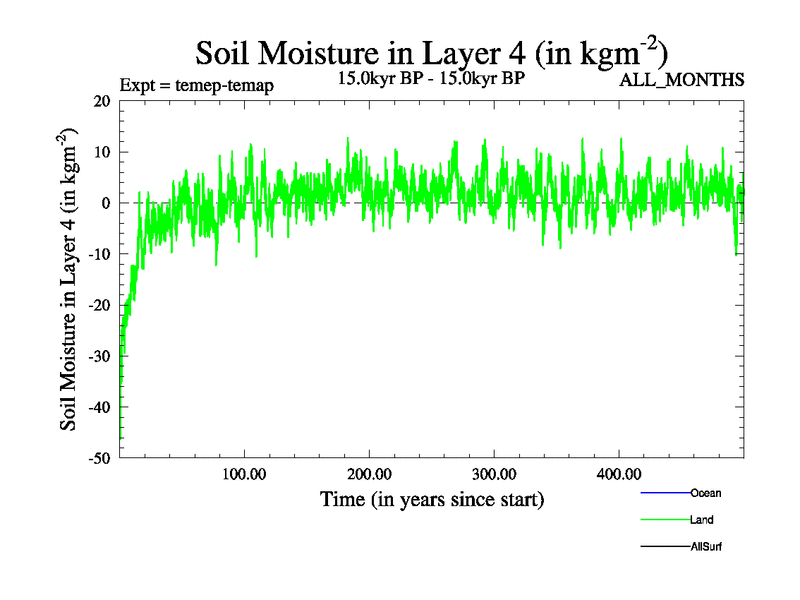The height and width of the screenshot is (600, 800).
Task: Click the vertical y-axis Soil Moisture title
Action: (x=70, y=279)
